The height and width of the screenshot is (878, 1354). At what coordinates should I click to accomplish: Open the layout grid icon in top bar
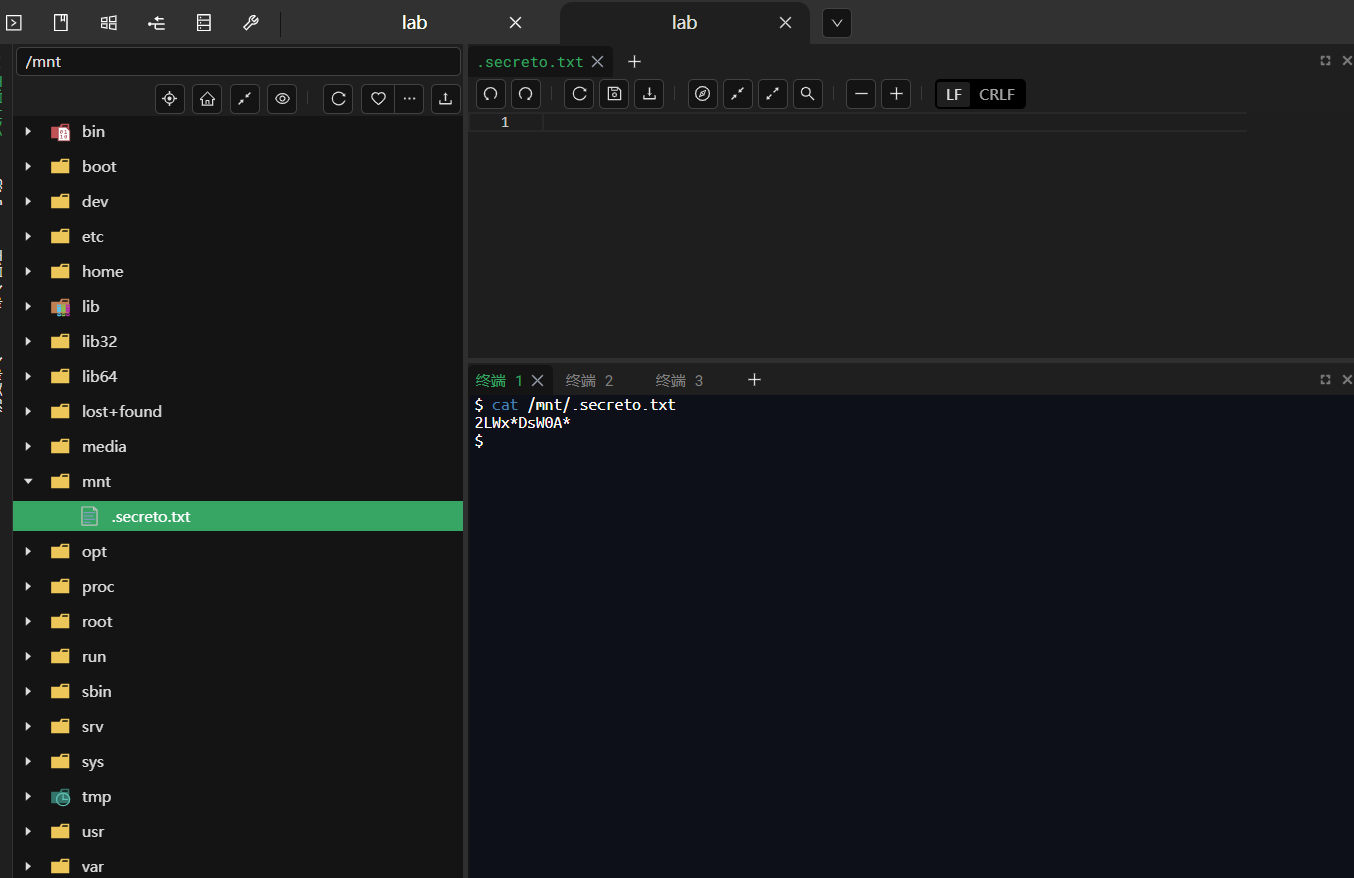[109, 22]
